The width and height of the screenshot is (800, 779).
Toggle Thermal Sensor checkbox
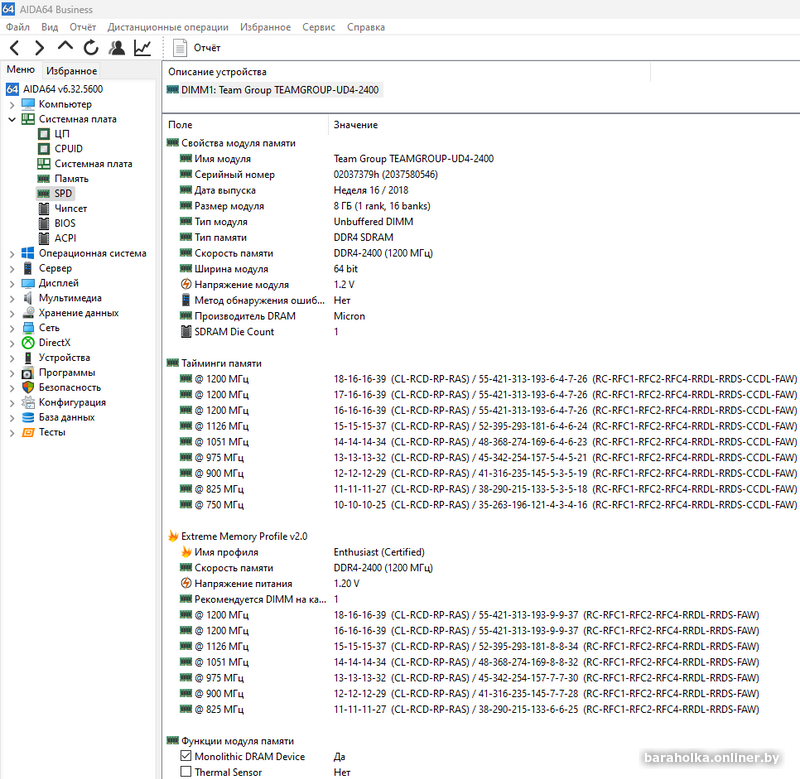click(x=186, y=772)
